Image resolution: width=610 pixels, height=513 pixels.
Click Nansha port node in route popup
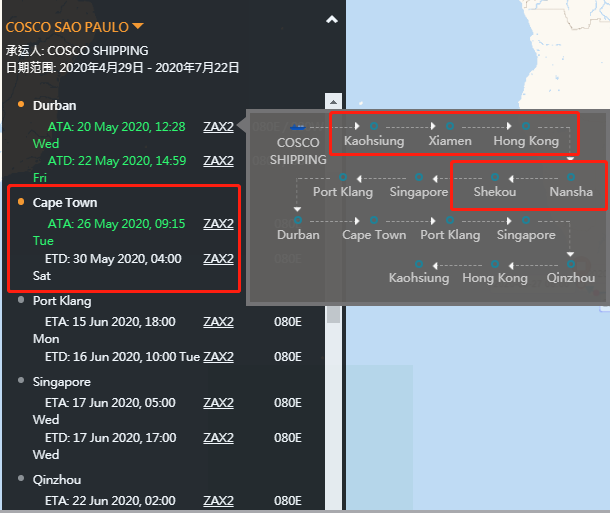coord(571,177)
